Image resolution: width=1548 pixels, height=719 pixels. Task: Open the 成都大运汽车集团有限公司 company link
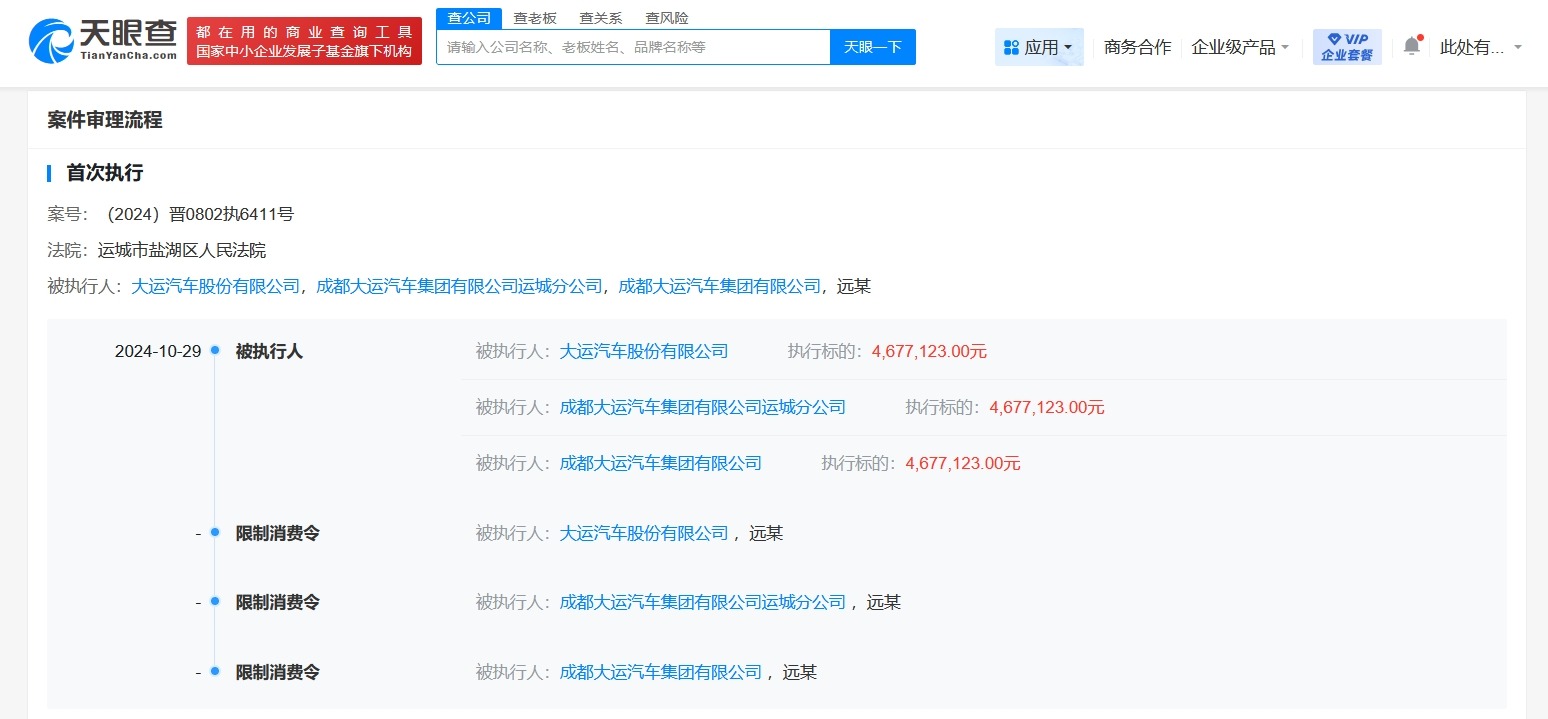[x=661, y=463]
